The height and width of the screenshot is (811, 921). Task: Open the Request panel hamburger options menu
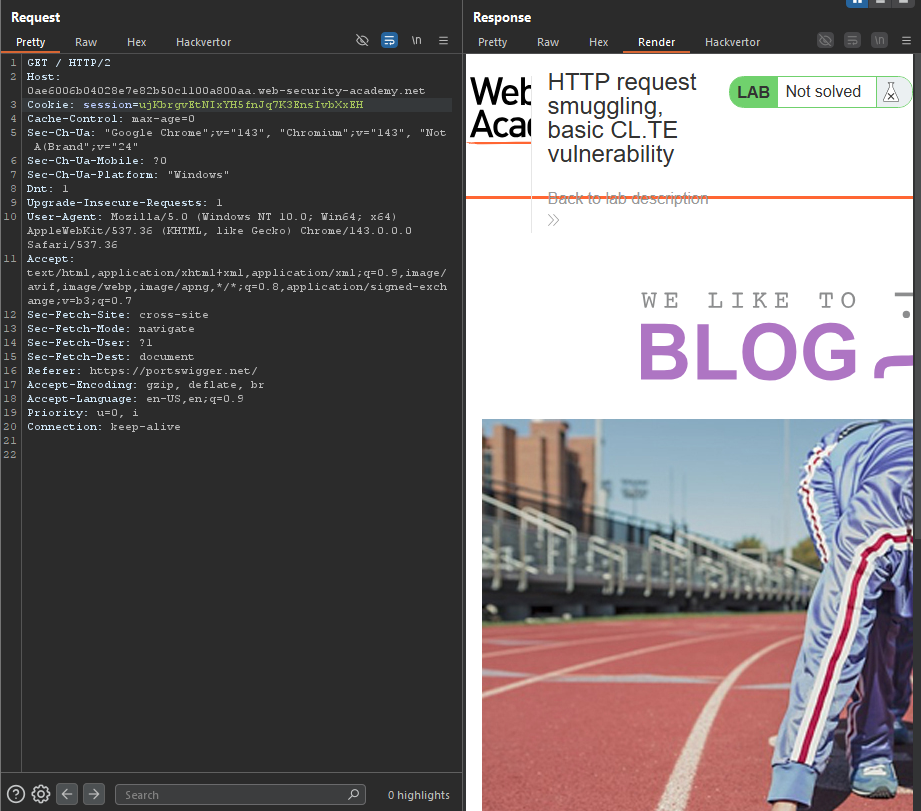(443, 41)
